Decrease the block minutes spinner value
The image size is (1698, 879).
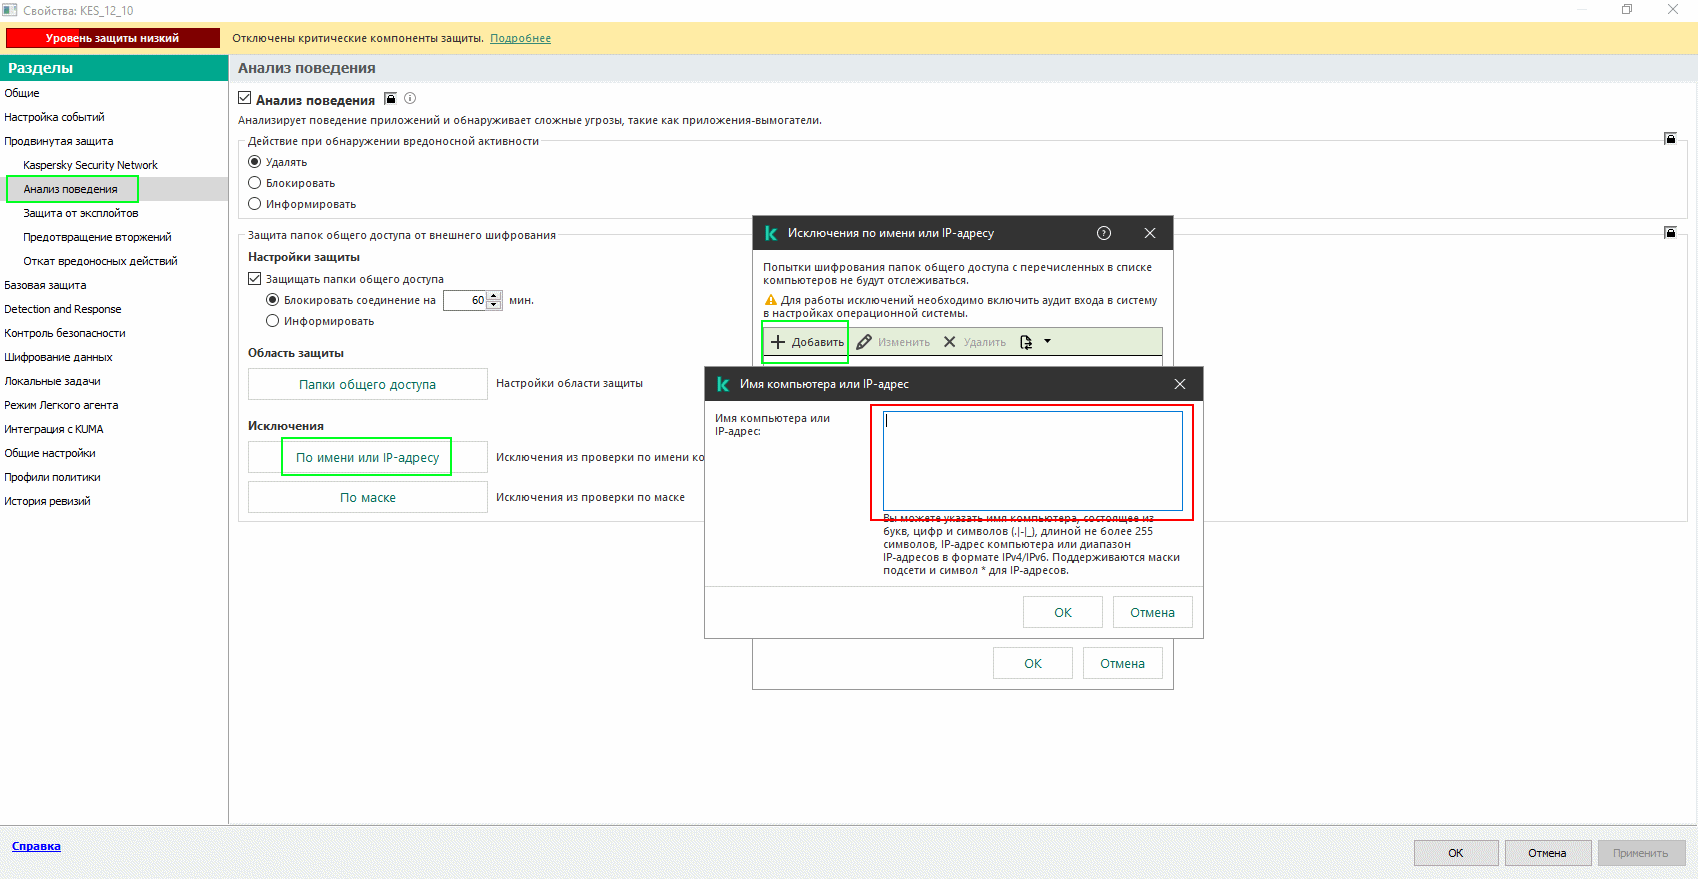point(494,305)
